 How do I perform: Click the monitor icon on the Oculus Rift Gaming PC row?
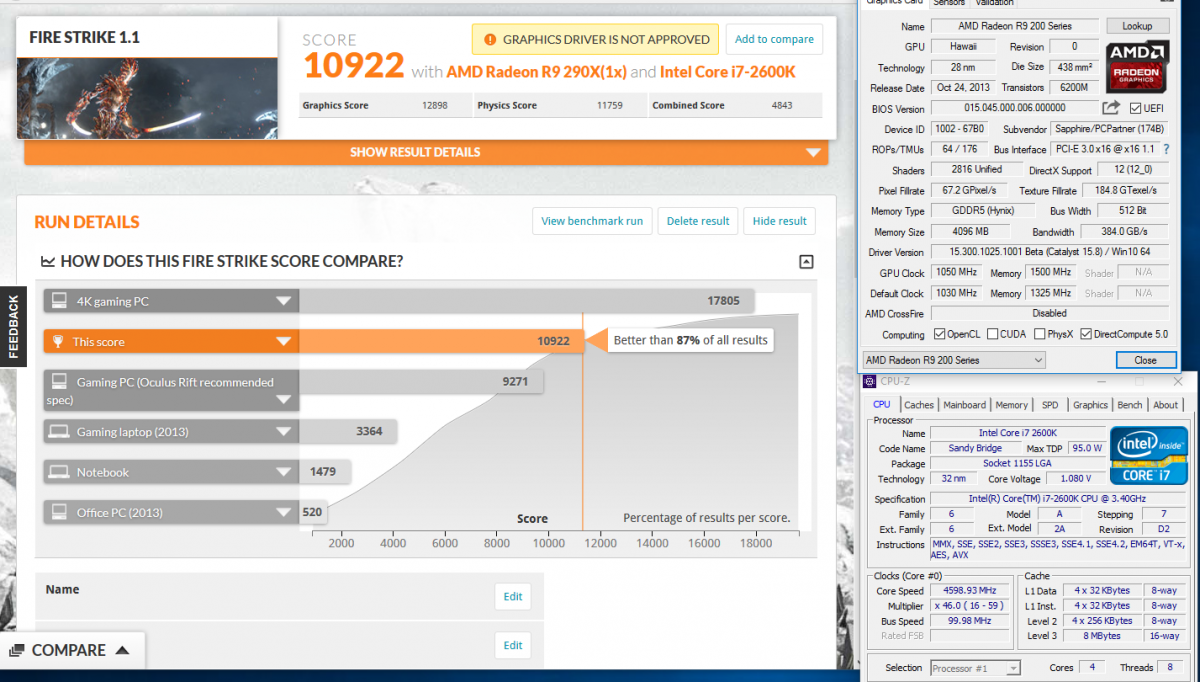click(59, 382)
